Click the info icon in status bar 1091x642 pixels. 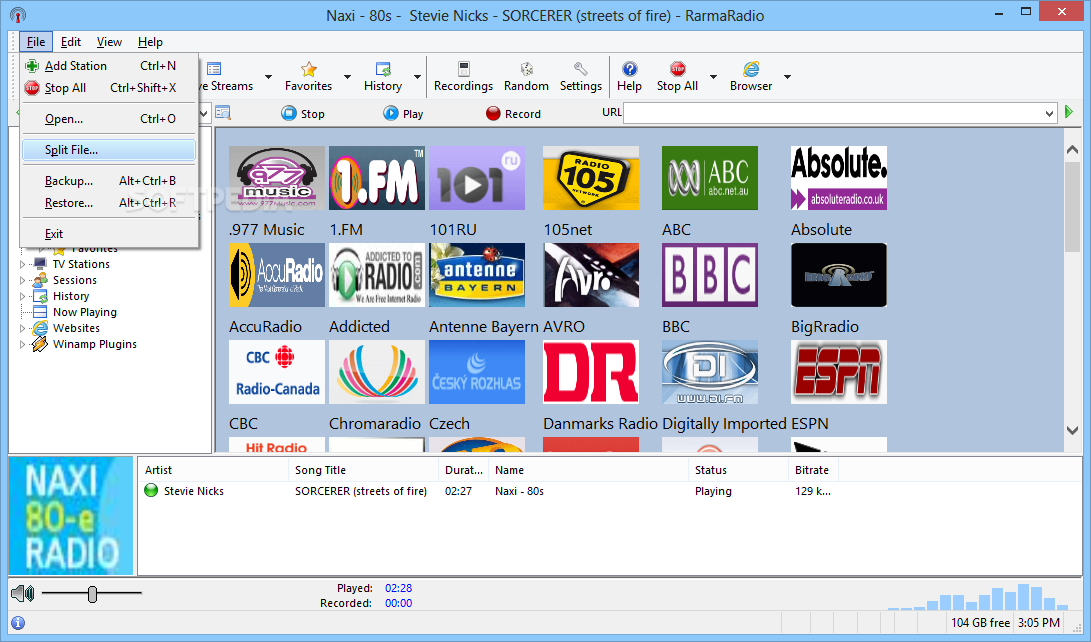tap(18, 623)
